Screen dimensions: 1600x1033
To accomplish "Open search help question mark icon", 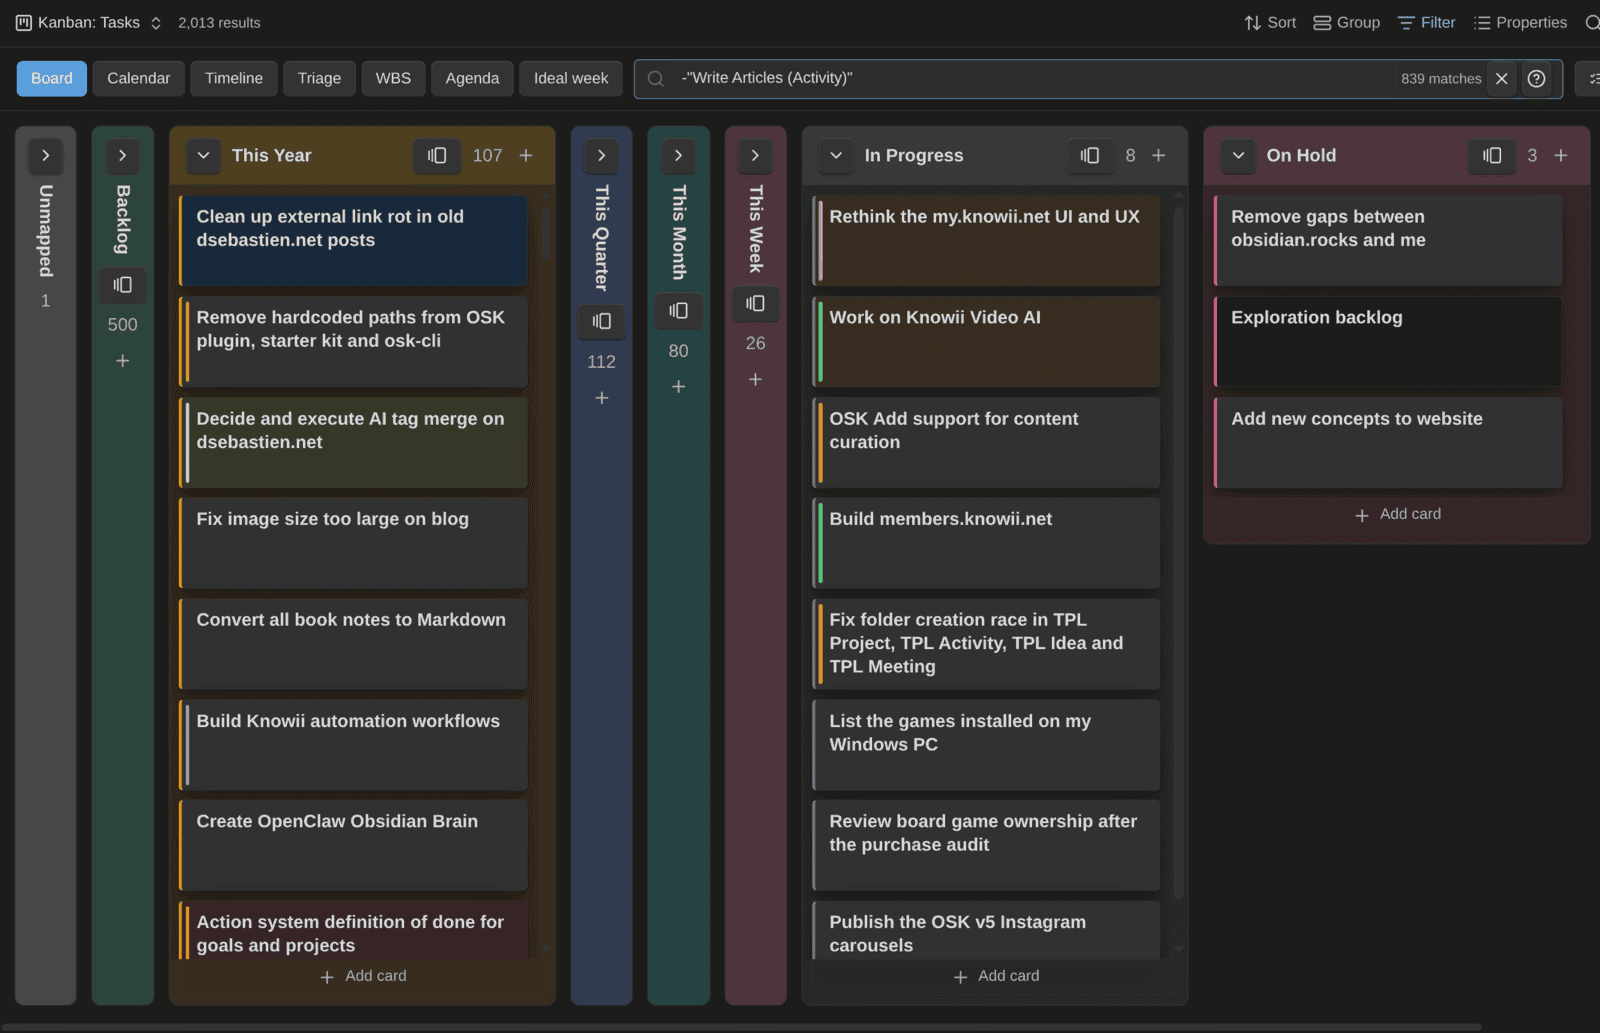I will [1536, 78].
